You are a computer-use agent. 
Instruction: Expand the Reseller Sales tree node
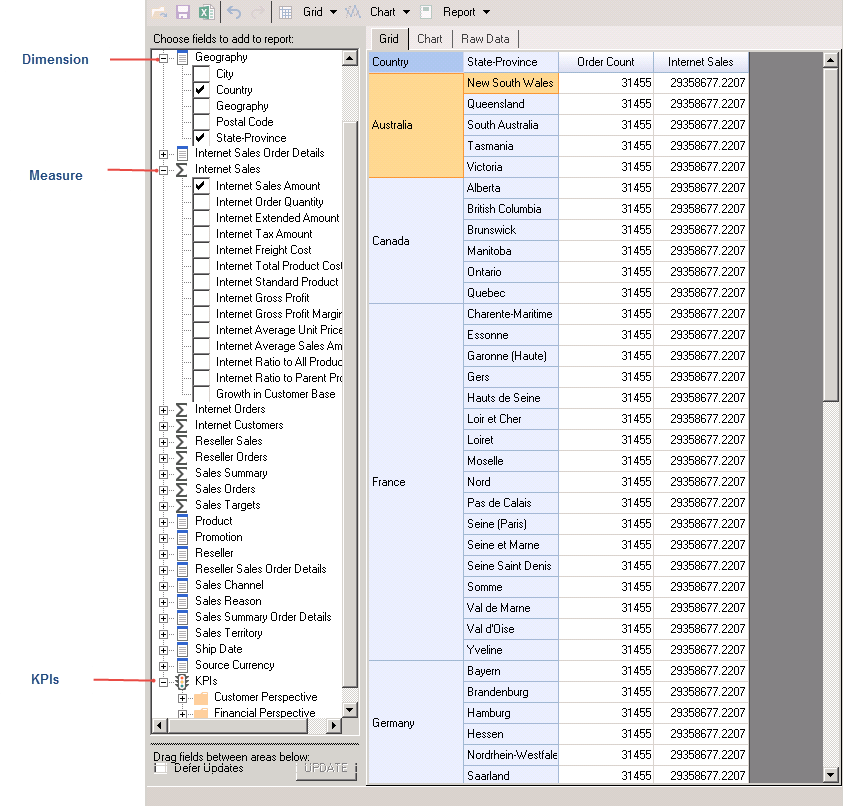click(164, 441)
